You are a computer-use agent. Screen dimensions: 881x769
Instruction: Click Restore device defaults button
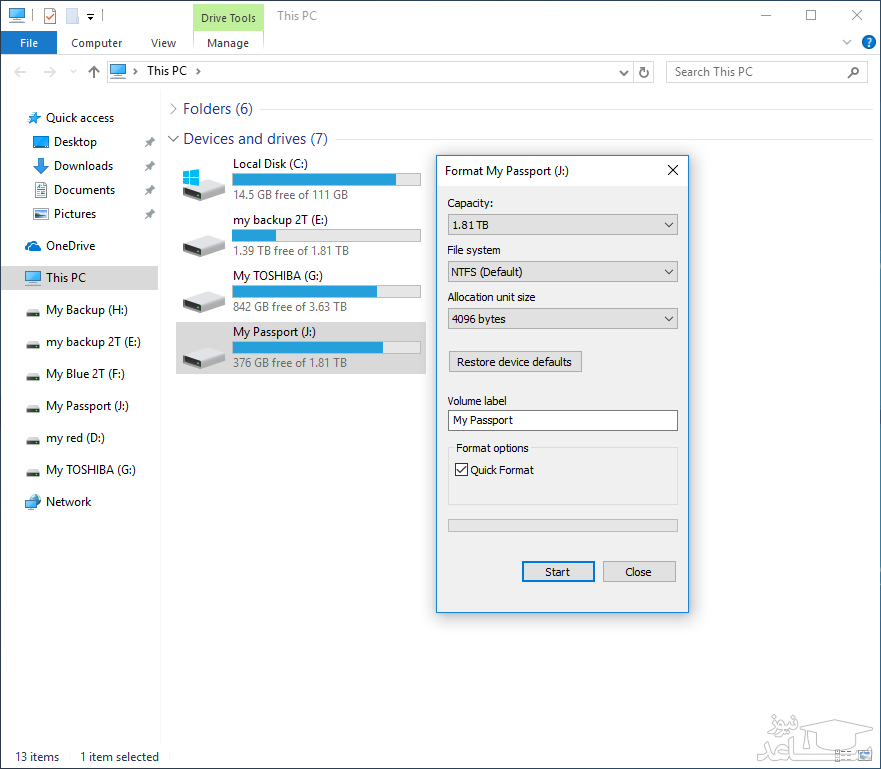[514, 362]
